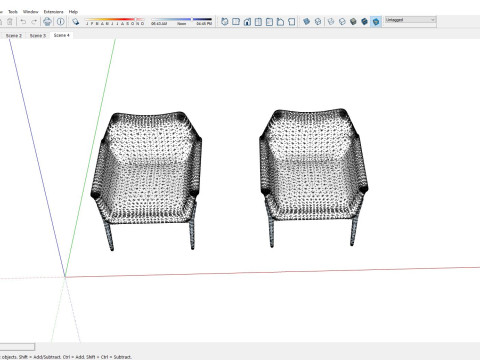Click the Noon label on time slider
This screenshot has height=360, width=480.
[x=182, y=24]
